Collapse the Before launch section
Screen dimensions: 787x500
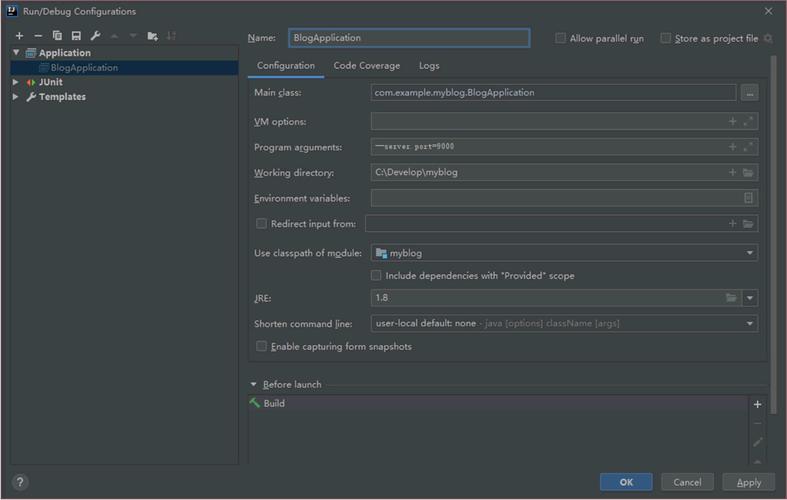253,385
